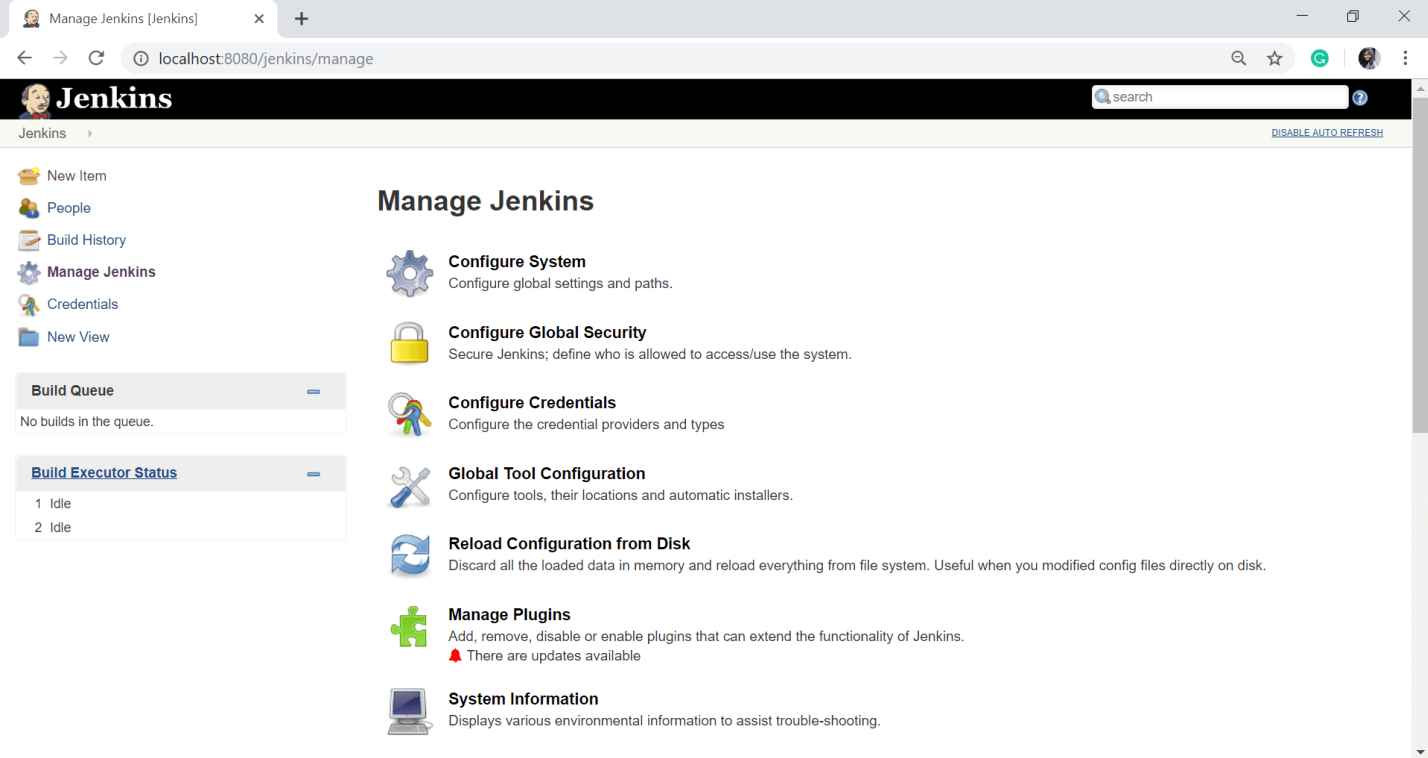Collapse the Build Queue panel
This screenshot has height=758, width=1428.
tap(313, 392)
